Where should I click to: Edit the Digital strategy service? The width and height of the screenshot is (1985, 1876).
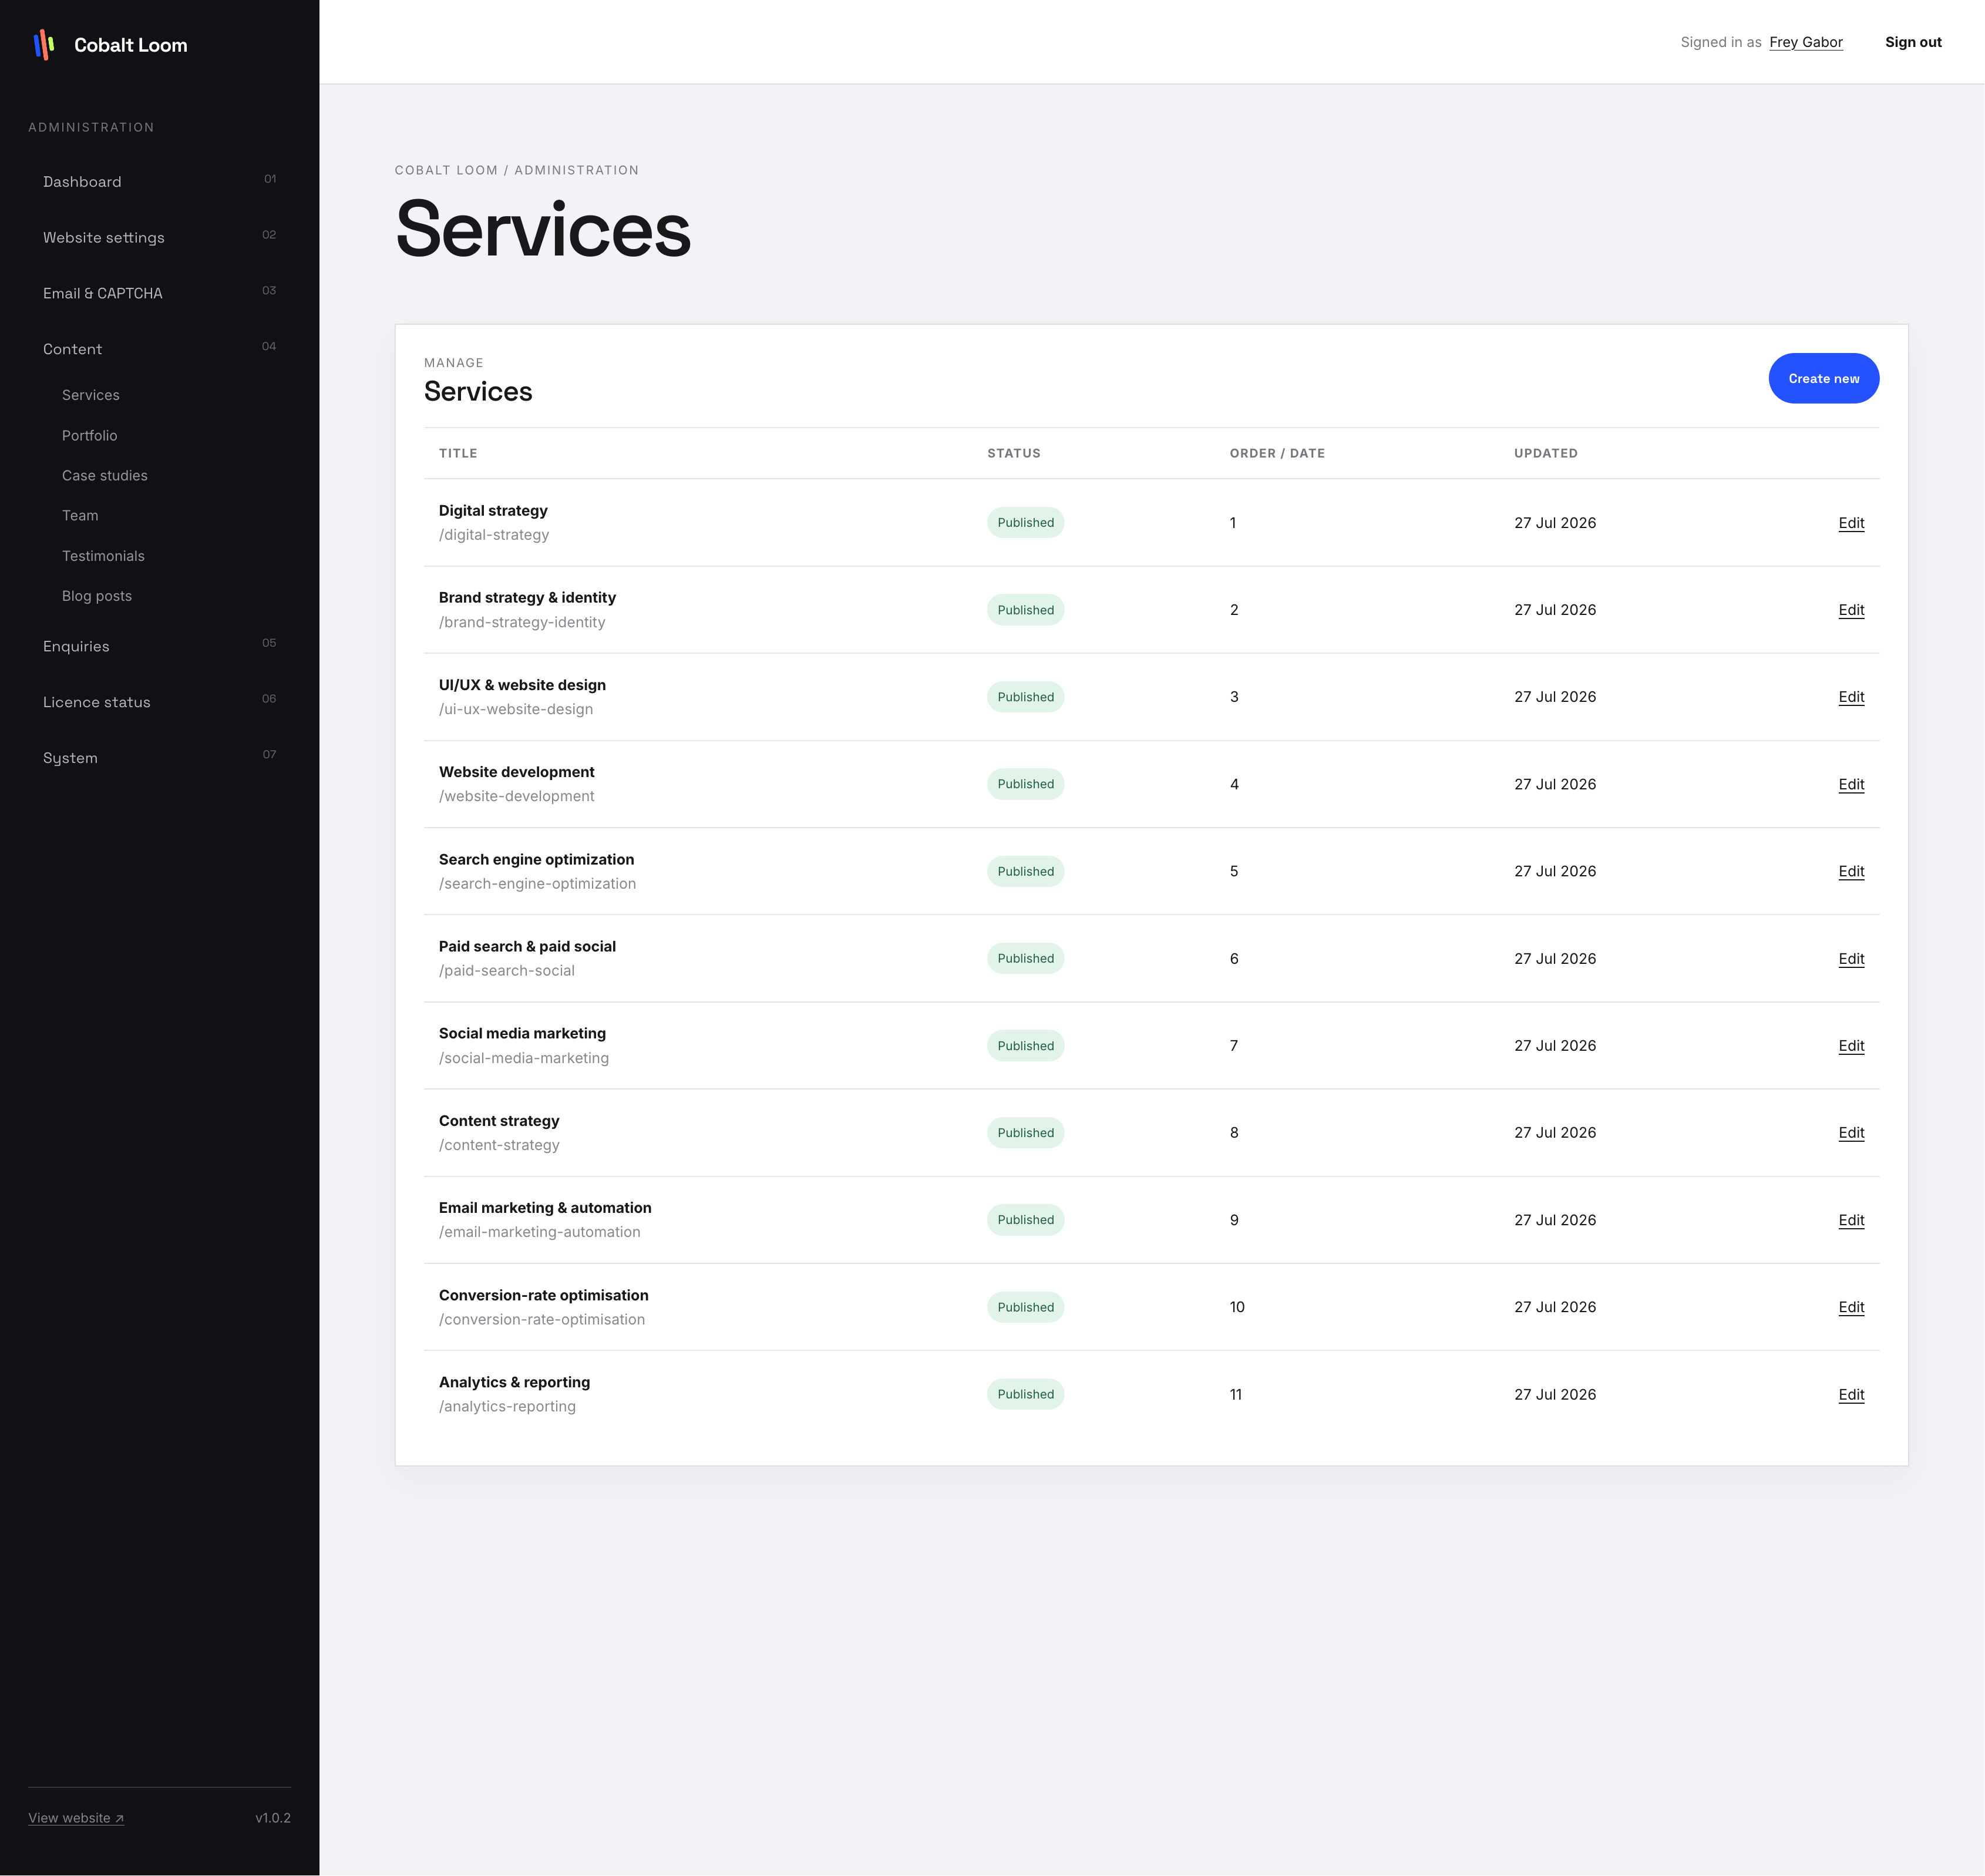(1851, 523)
